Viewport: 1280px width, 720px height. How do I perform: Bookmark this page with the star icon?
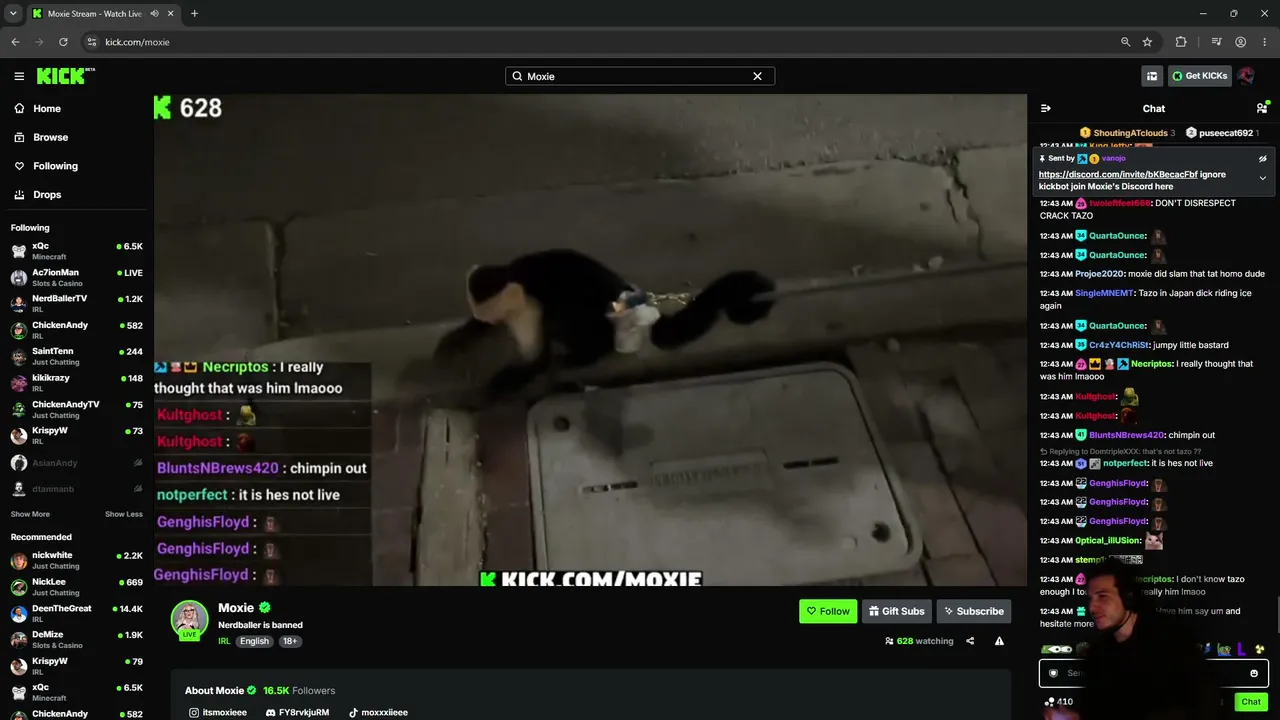click(x=1147, y=42)
